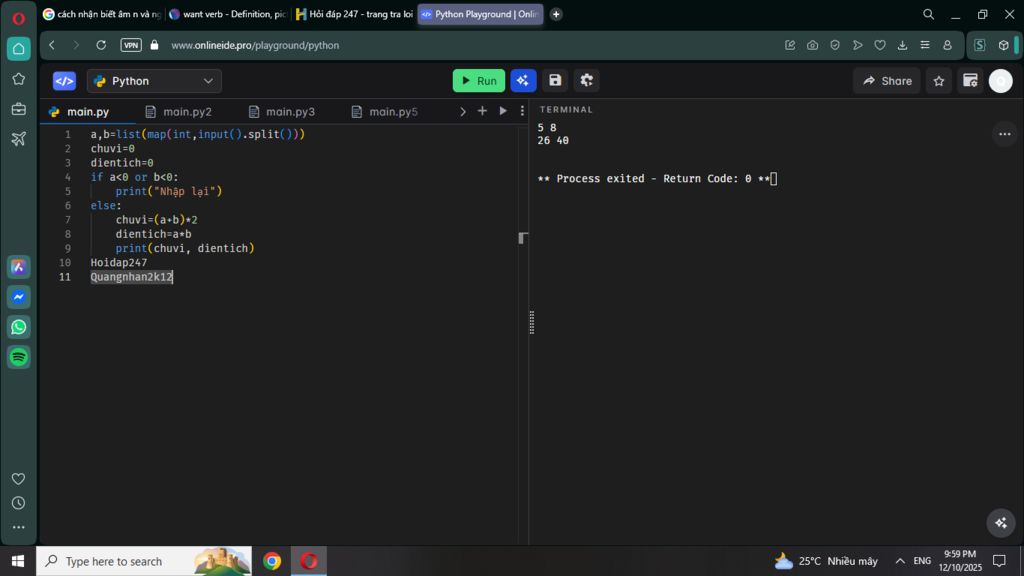1024x576 pixels.
Task: Click the editor vertical scrollbar thumb
Action: (x=522, y=238)
